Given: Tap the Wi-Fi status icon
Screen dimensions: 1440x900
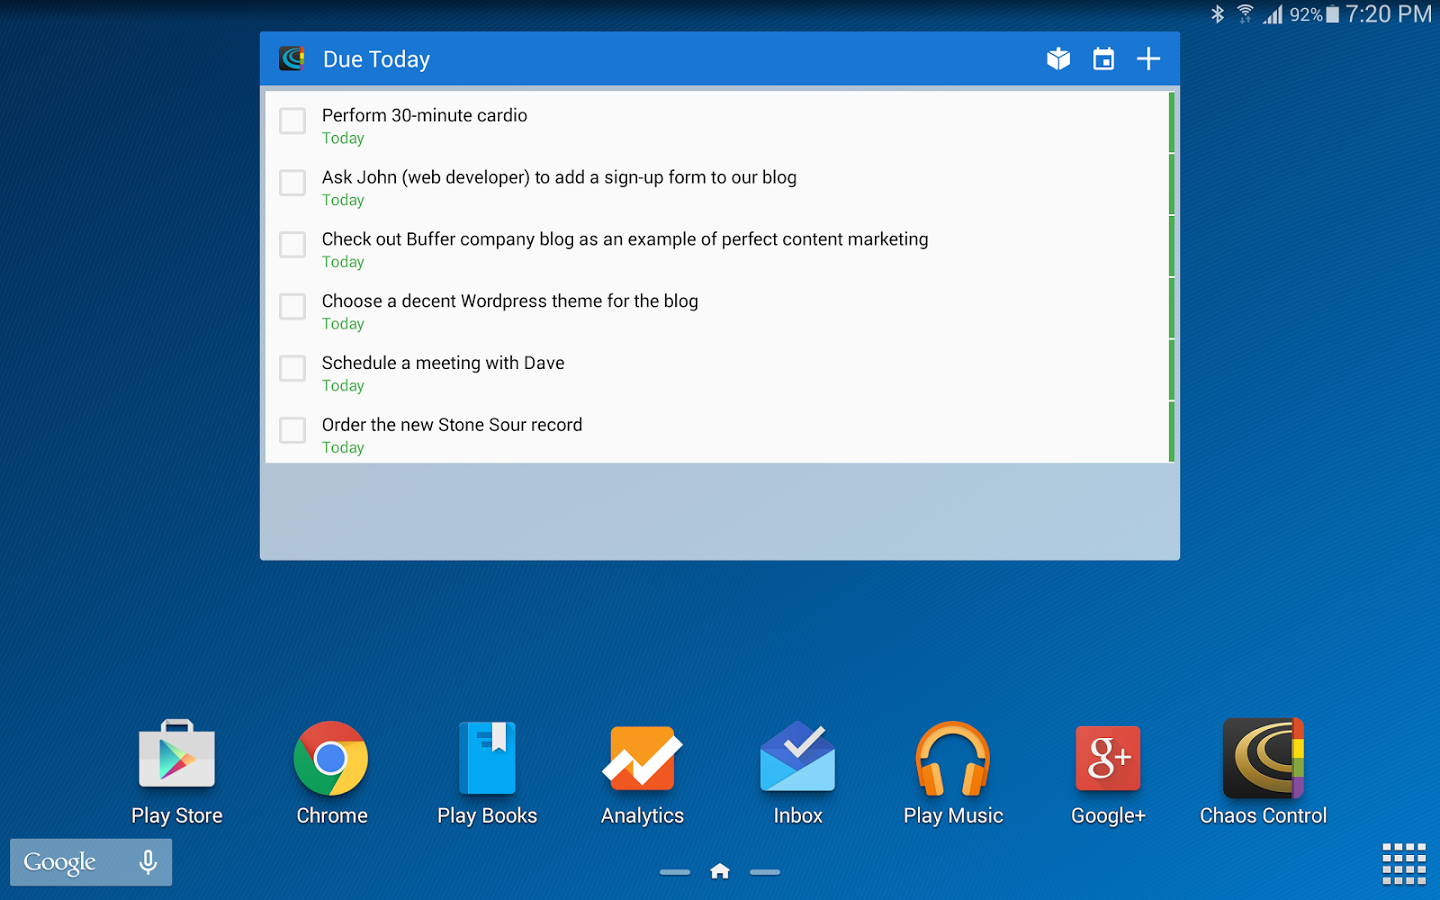Looking at the screenshot, I should point(1245,14).
